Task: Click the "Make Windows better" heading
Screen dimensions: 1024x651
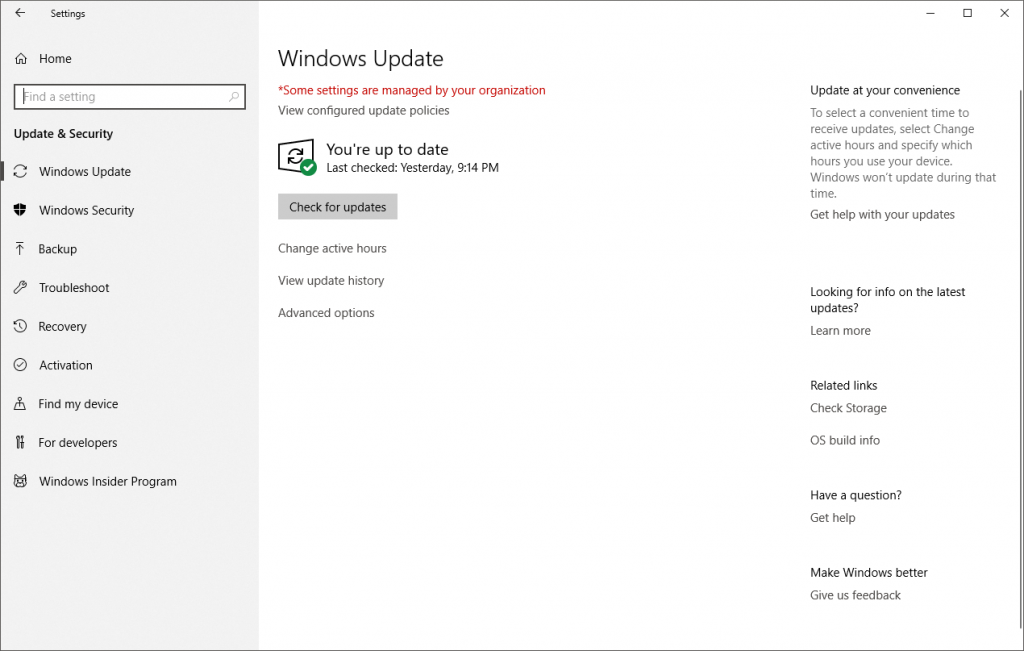Action: click(869, 573)
